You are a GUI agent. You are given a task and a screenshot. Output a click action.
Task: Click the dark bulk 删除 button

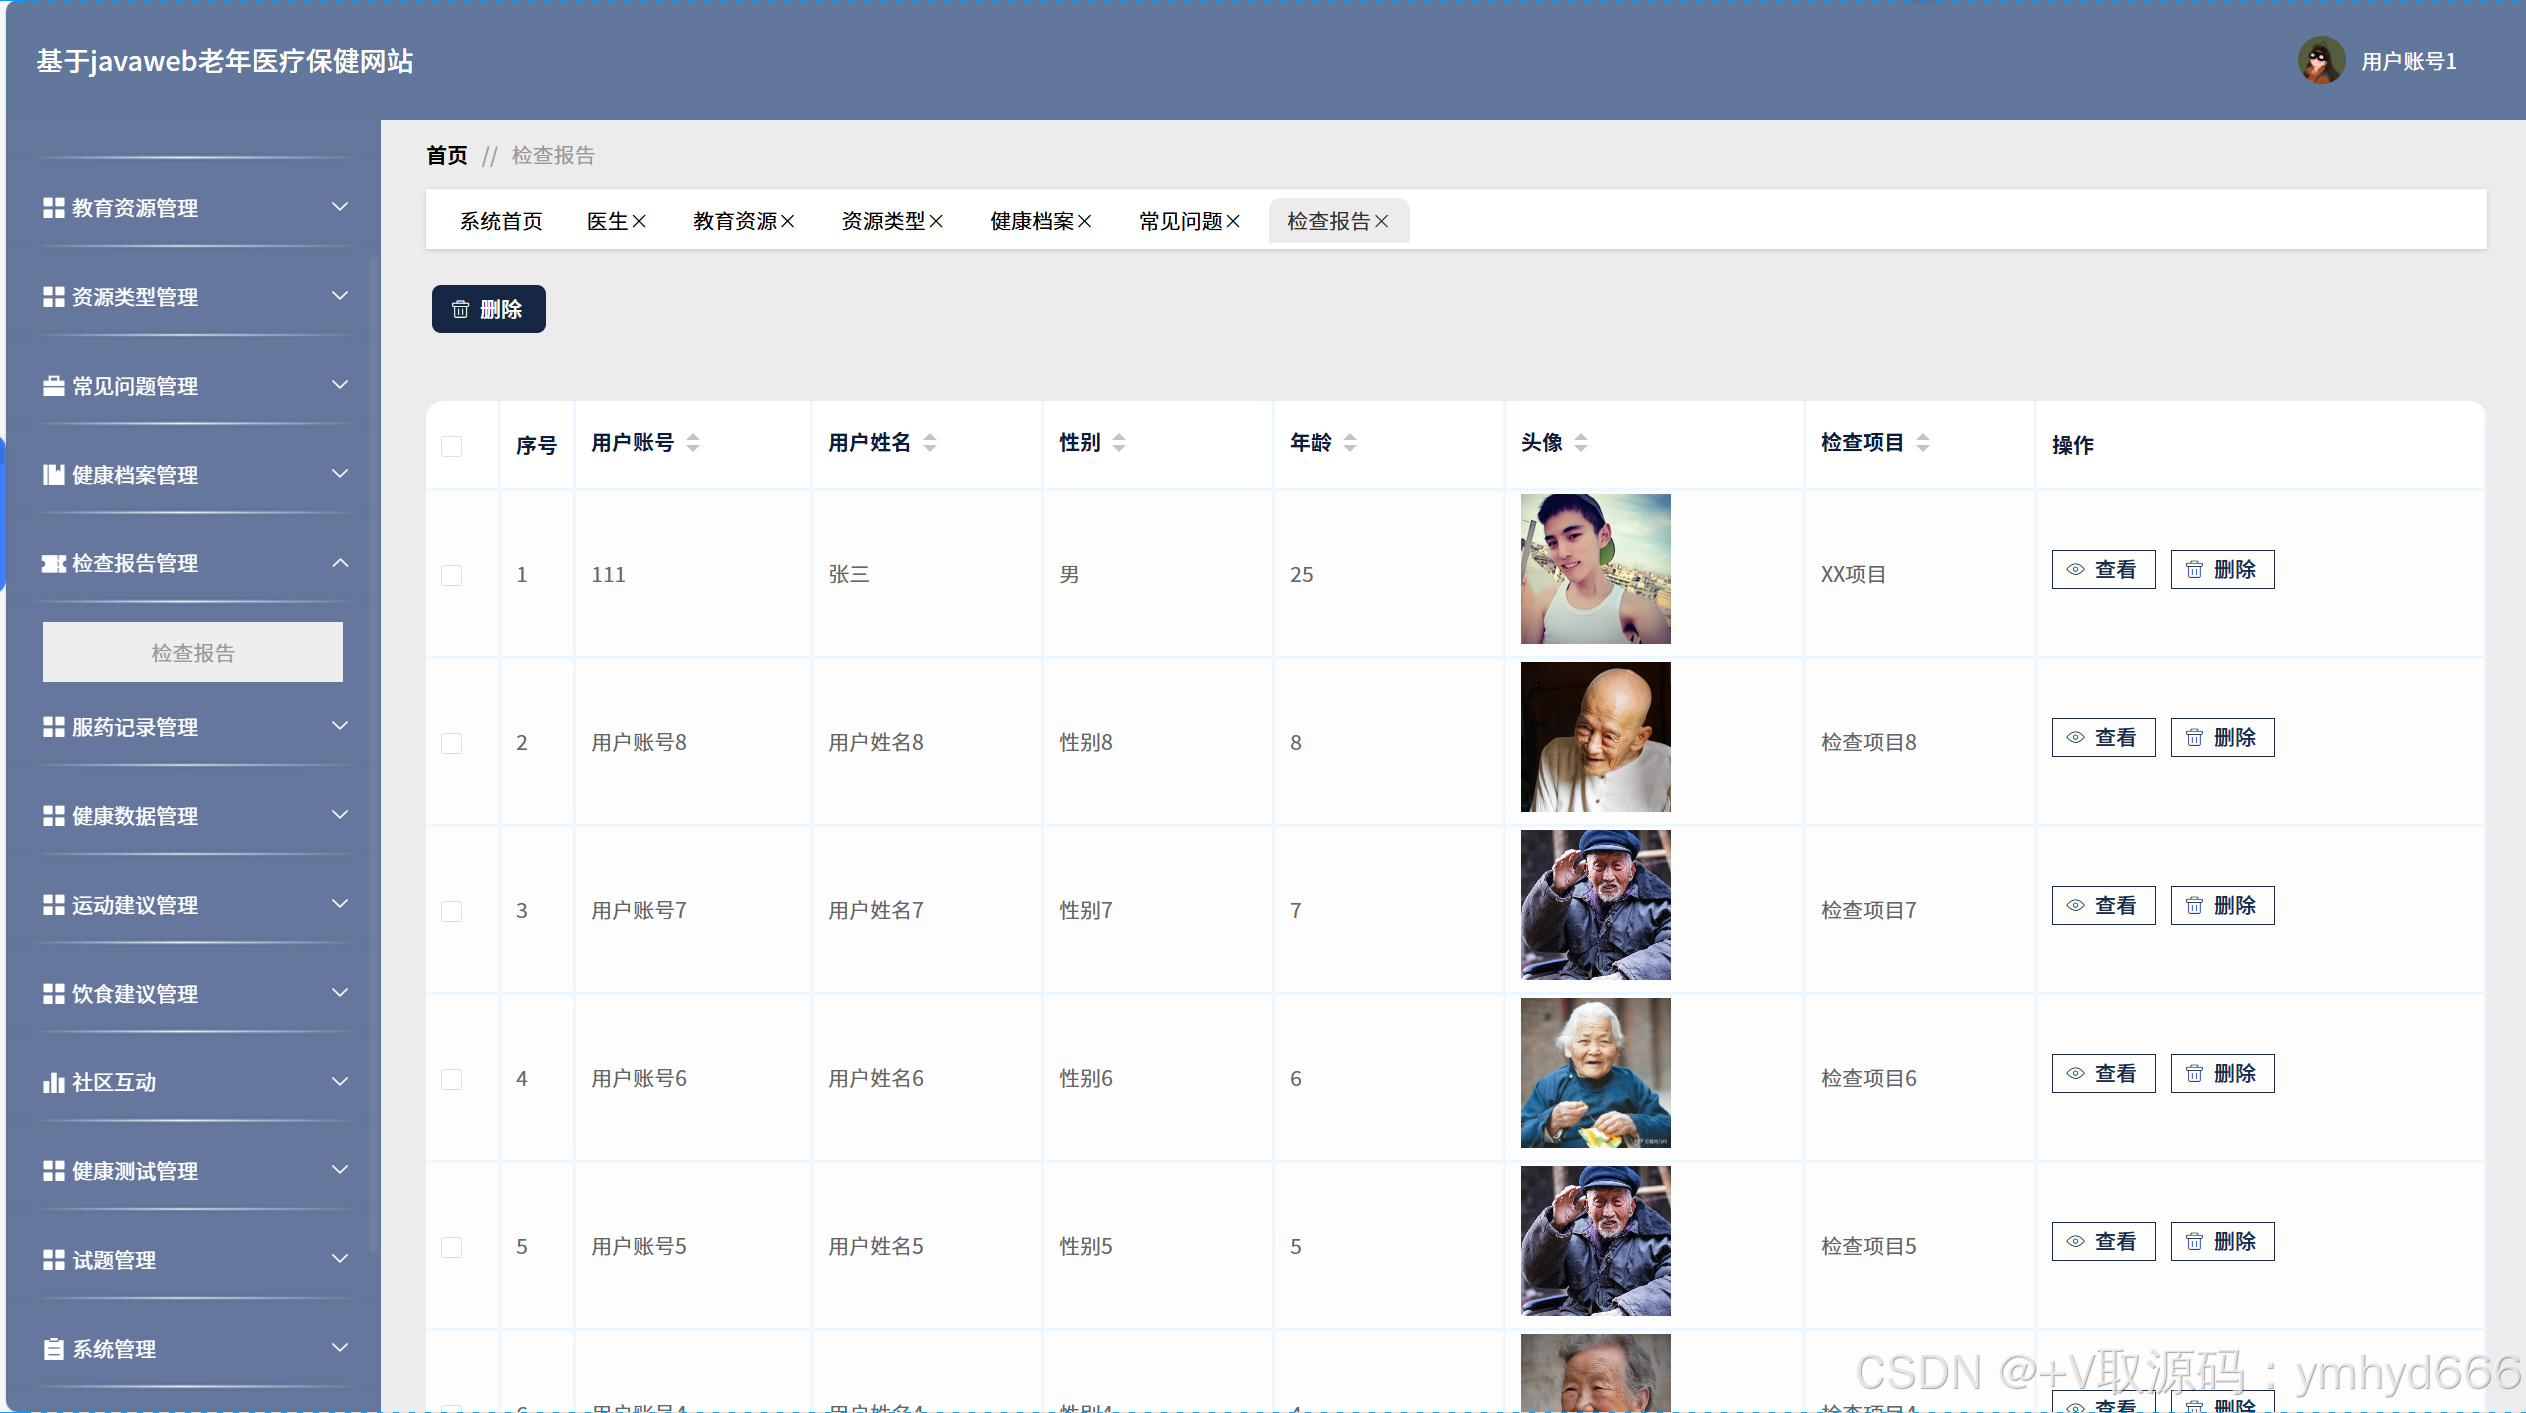488,309
